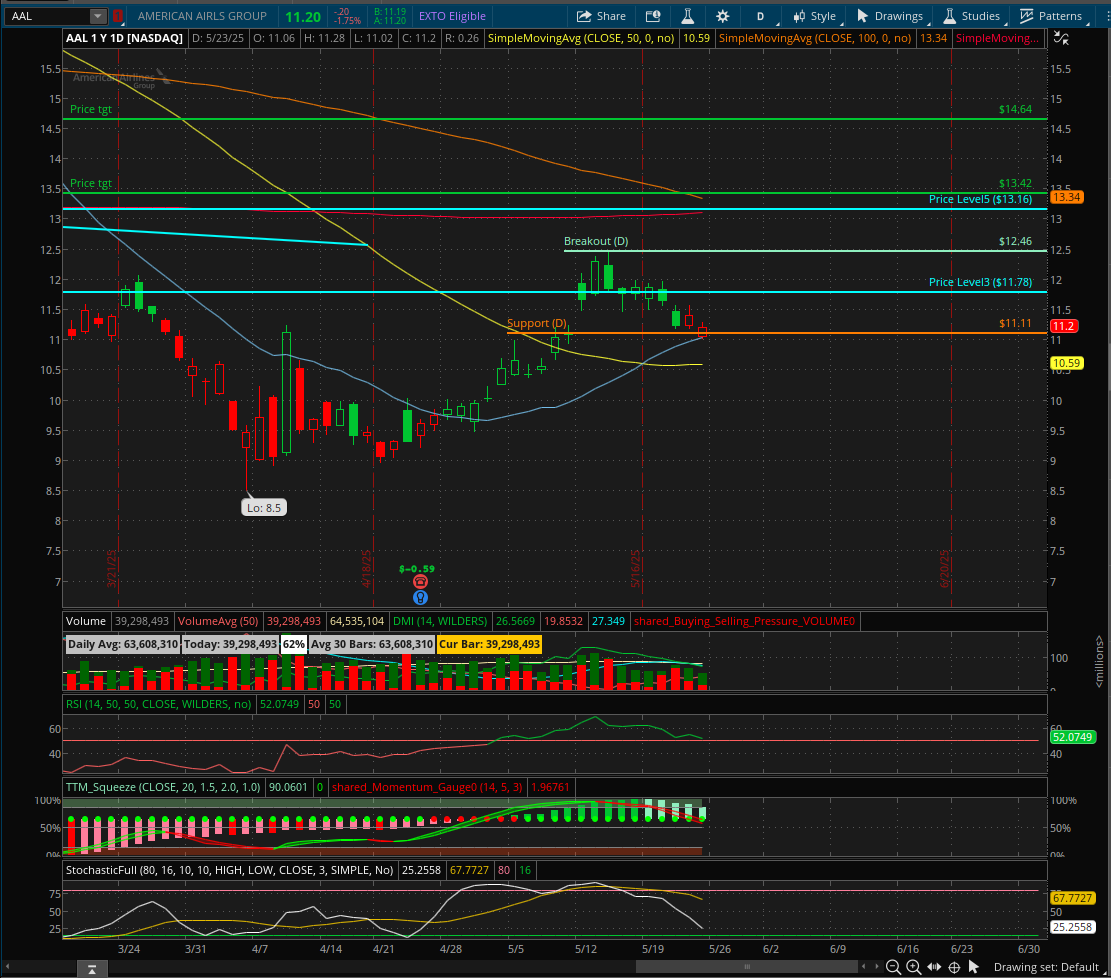This screenshot has width=1111, height=978.
Task: Click the Cur Bar: 39,298,493 box
Action: point(489,644)
